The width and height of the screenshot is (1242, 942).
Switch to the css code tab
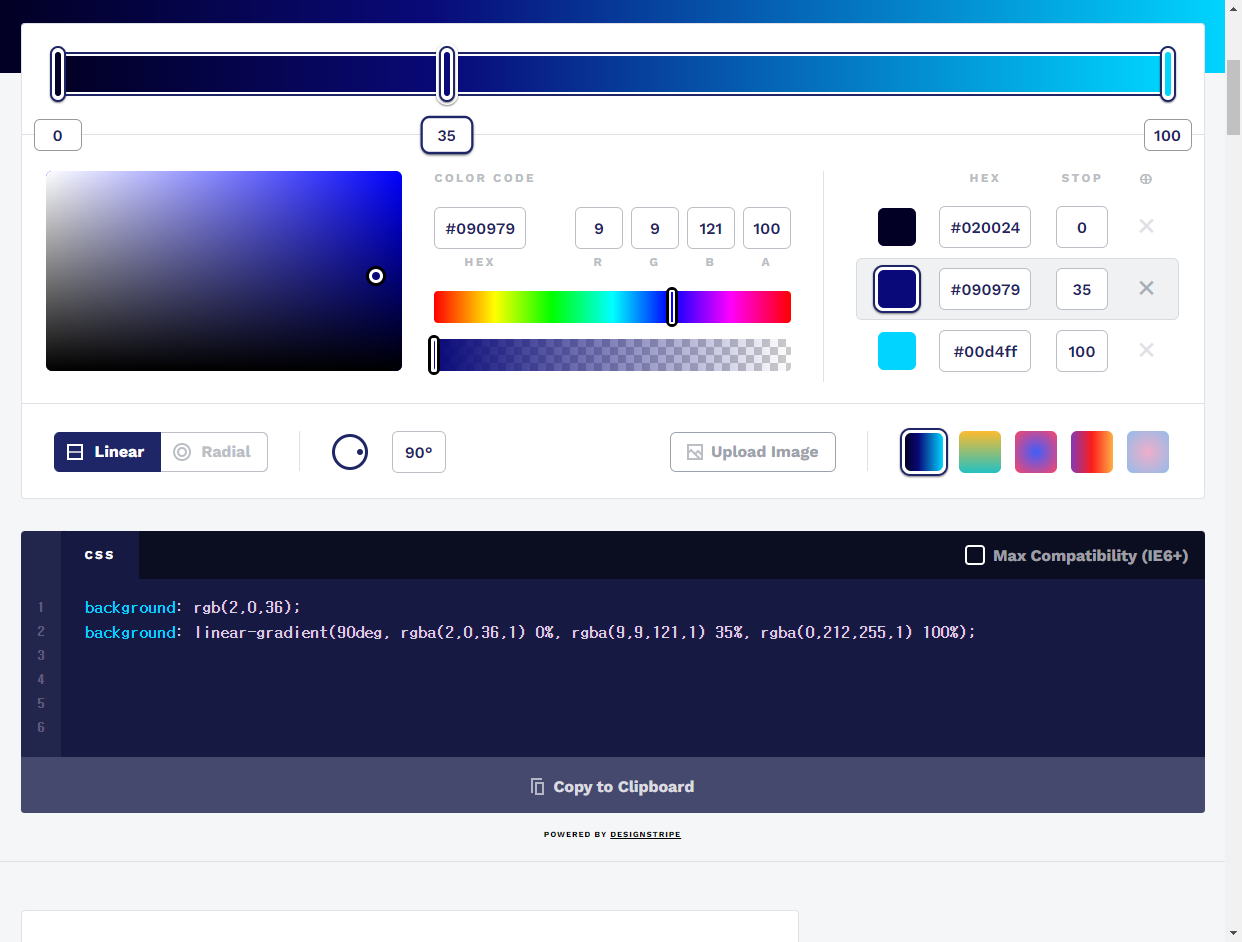[x=100, y=555]
